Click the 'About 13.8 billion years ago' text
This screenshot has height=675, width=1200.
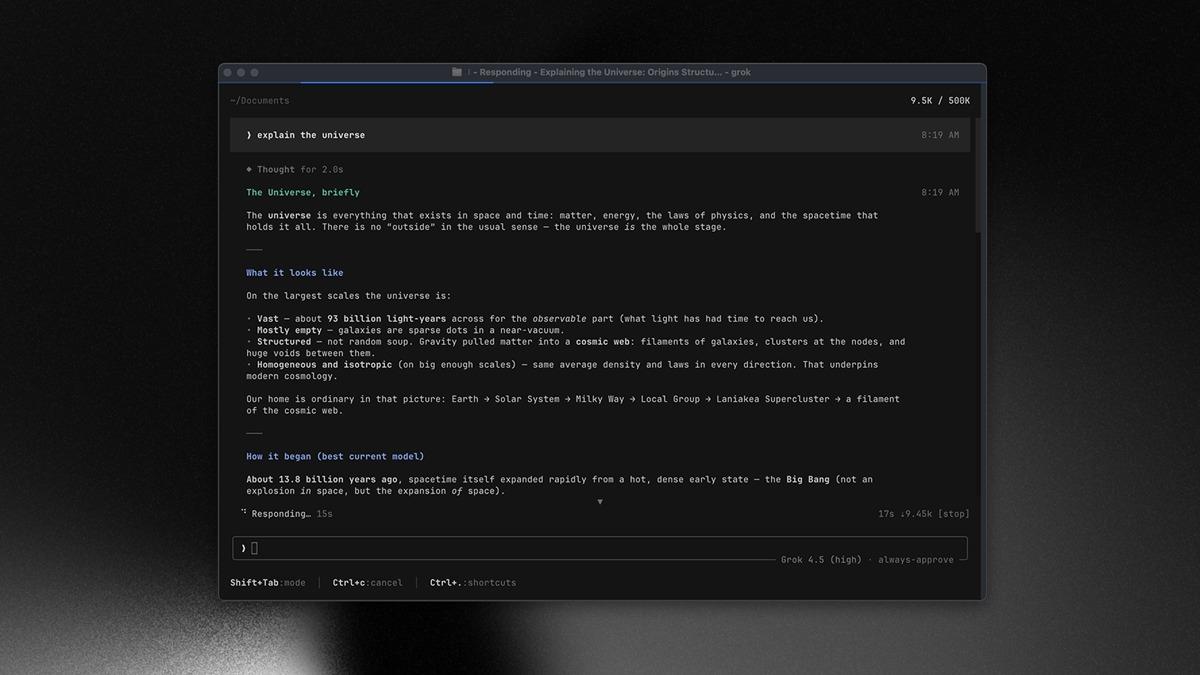(x=322, y=480)
